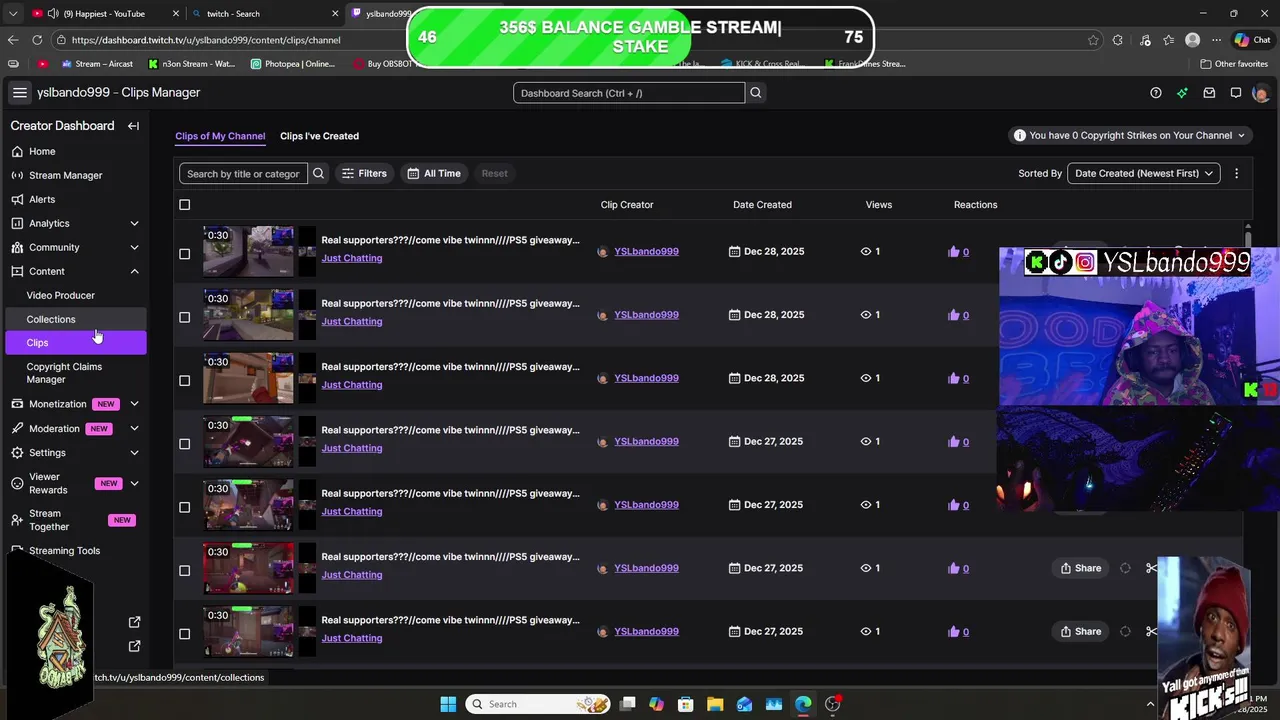Open File Explorer from the taskbar

pos(714,704)
